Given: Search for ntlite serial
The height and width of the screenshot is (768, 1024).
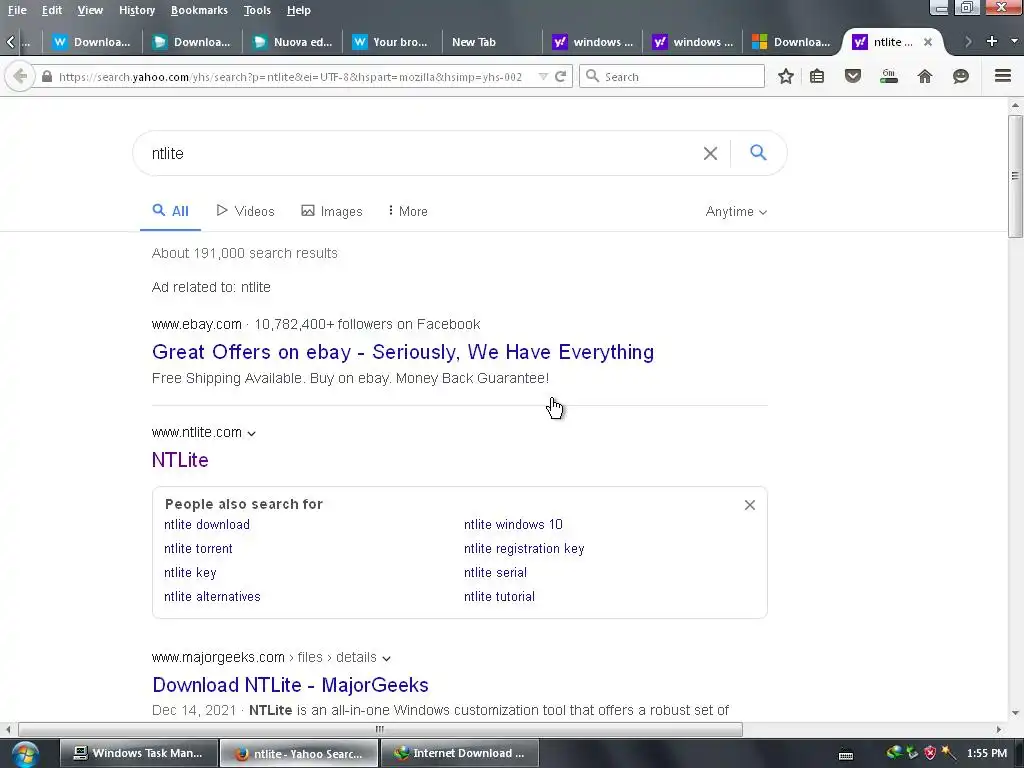Looking at the screenshot, I should click(495, 573).
